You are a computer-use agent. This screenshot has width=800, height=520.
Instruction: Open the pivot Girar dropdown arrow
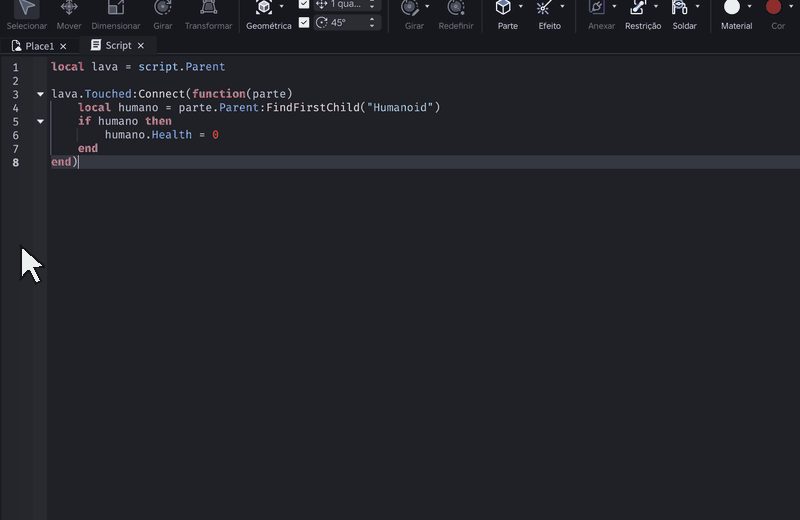427,7
